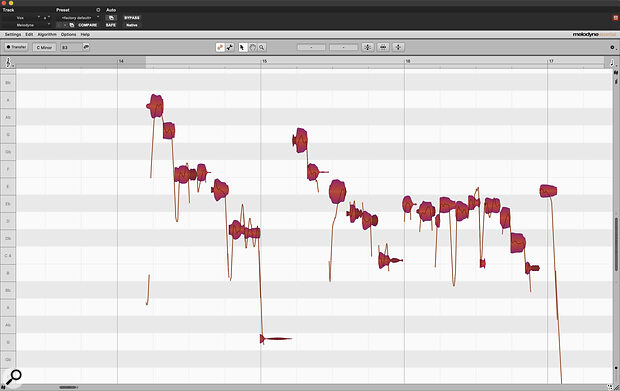Open the gear settings menu at right
The image size is (620, 391).
[x=612, y=47]
